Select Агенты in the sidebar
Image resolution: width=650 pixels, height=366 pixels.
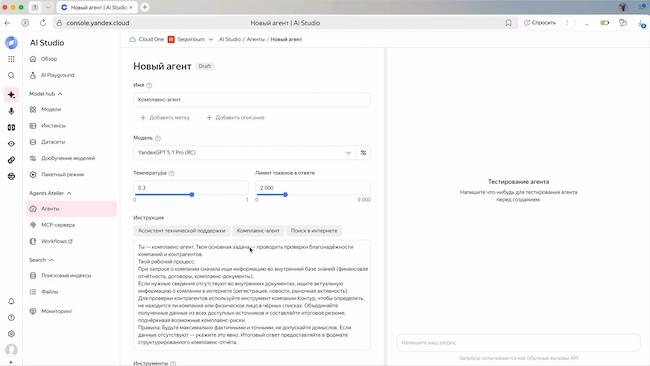(x=71, y=208)
